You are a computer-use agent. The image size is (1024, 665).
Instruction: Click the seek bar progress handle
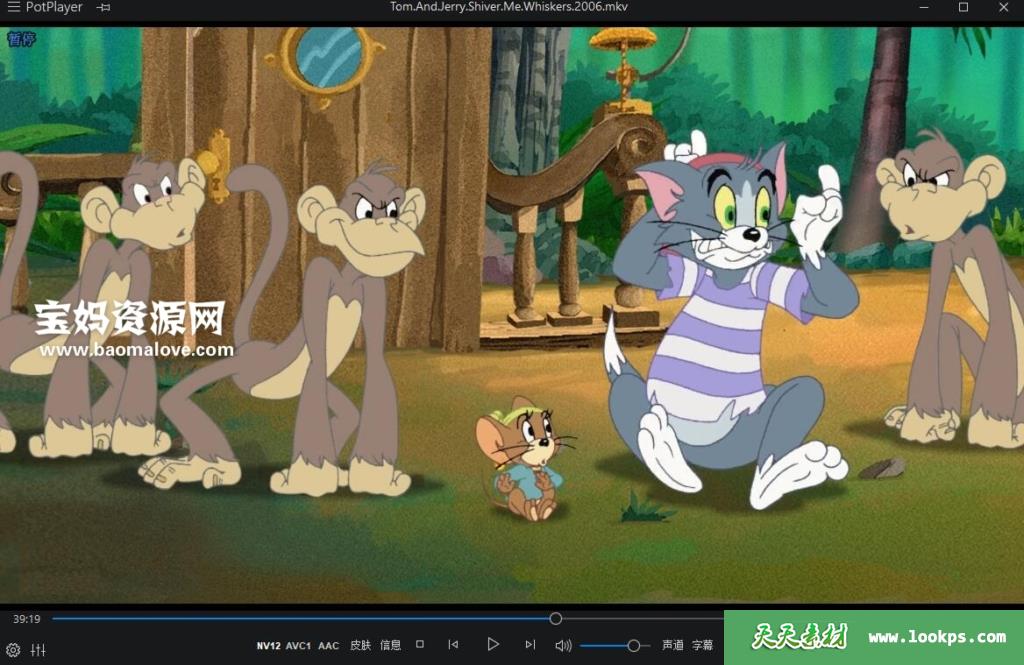pos(556,619)
